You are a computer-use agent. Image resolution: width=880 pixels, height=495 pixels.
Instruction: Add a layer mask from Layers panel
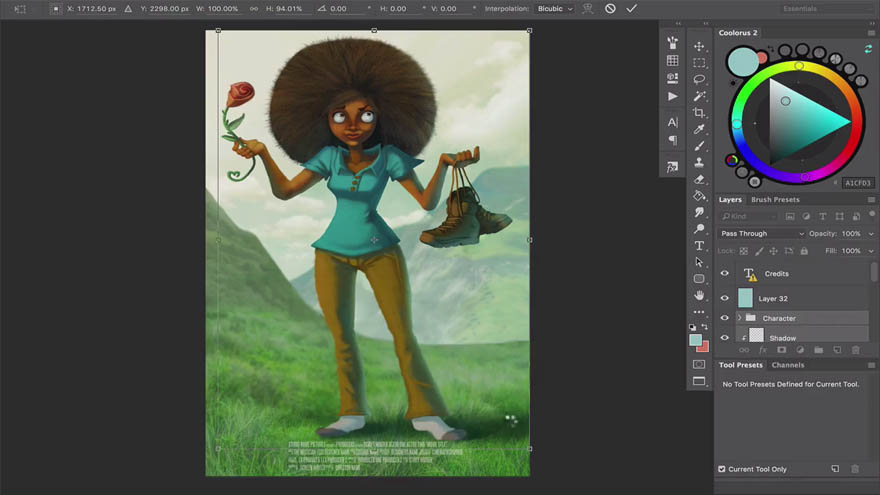pyautogui.click(x=781, y=350)
